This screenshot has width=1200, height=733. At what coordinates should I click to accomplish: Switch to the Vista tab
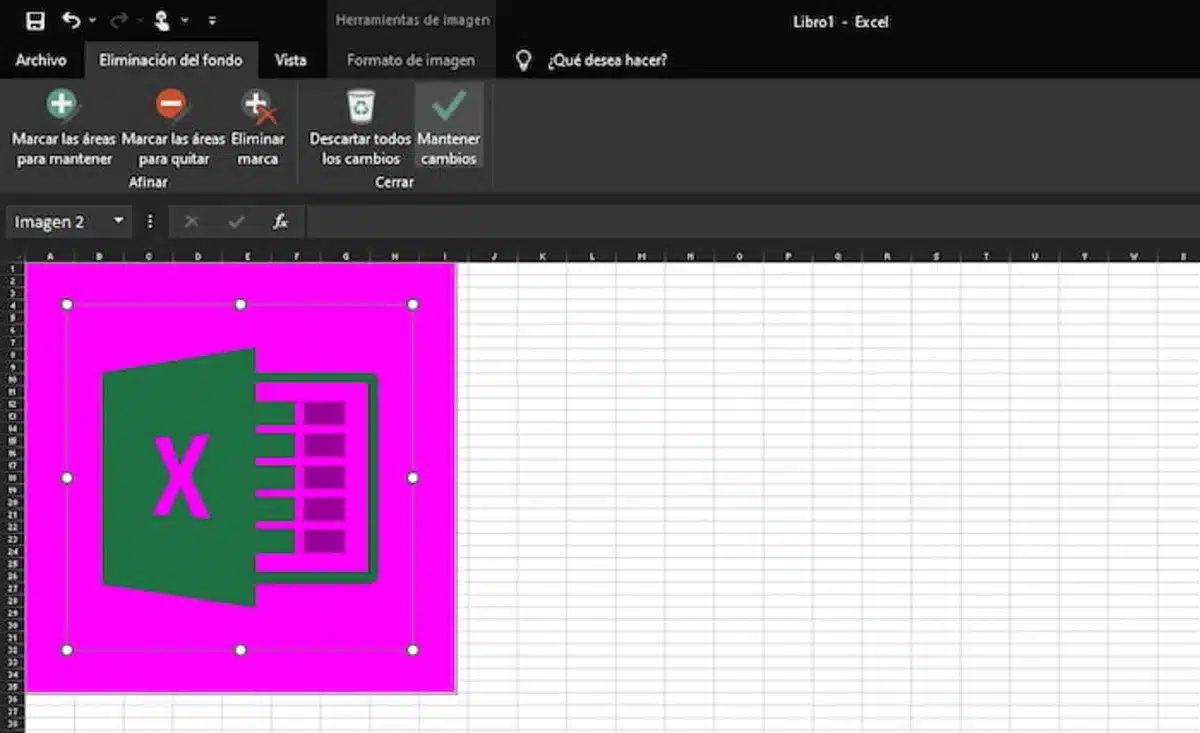click(293, 59)
